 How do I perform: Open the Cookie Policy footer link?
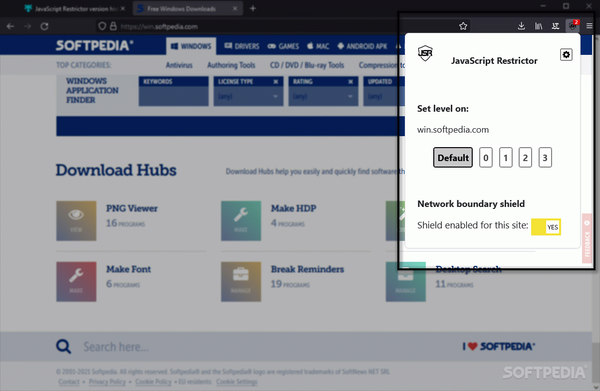[x=153, y=382]
